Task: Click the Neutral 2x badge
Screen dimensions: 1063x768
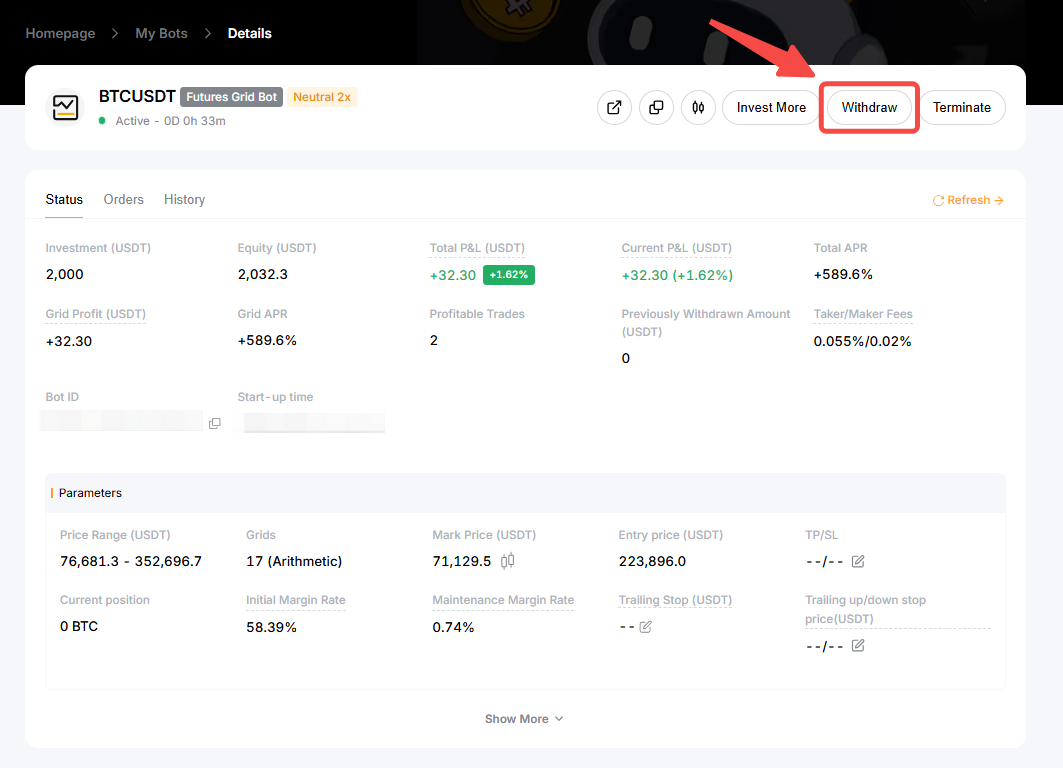Action: click(322, 97)
